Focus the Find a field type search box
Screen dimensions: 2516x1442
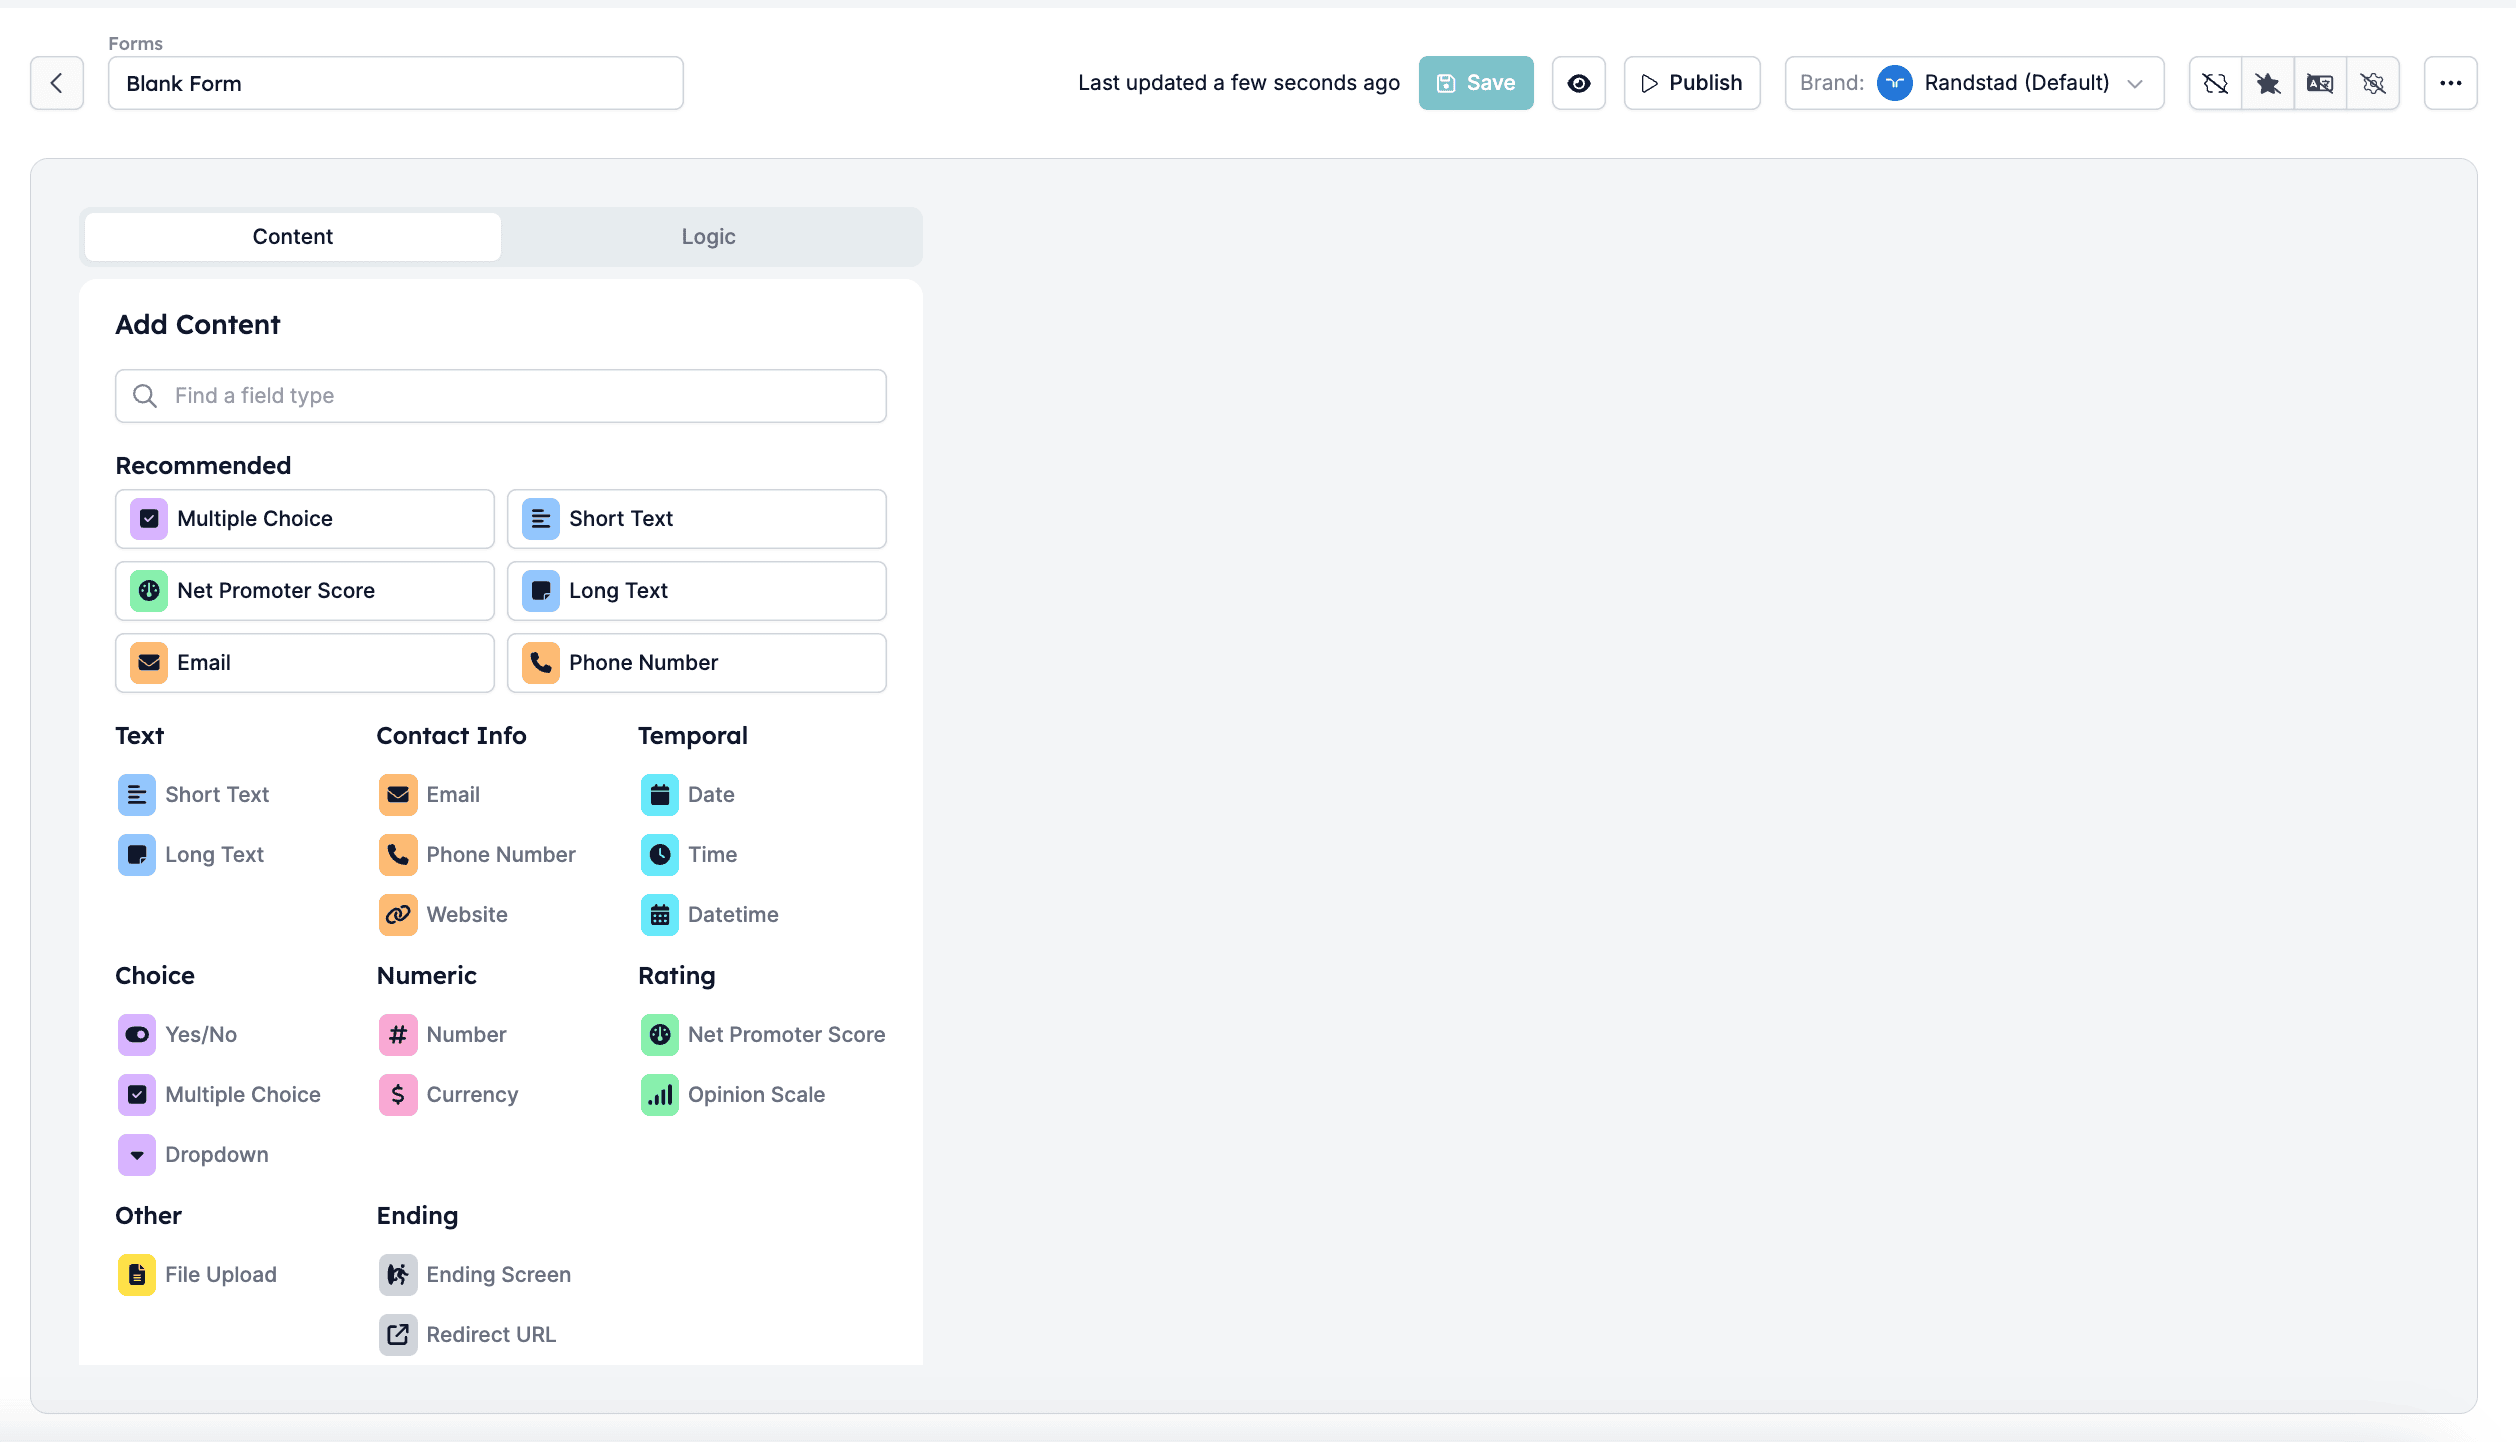click(x=500, y=396)
